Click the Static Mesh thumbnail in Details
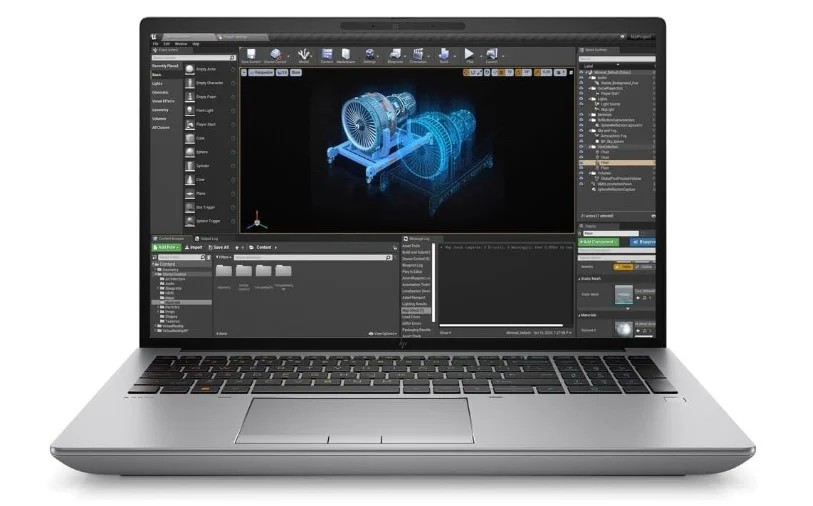 coord(624,294)
